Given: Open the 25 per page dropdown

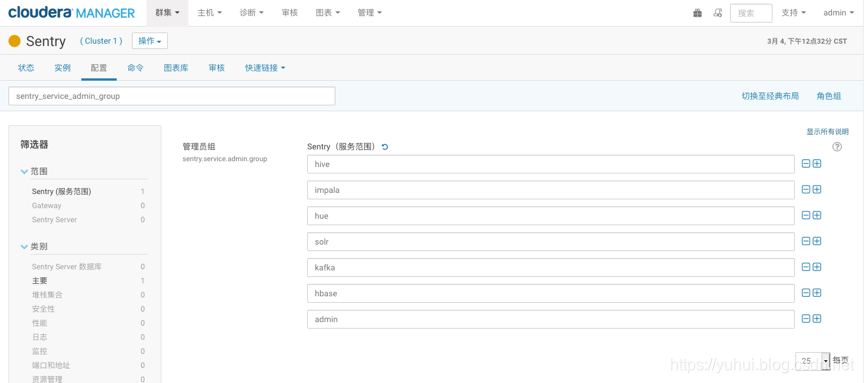Looking at the screenshot, I should coord(813,361).
